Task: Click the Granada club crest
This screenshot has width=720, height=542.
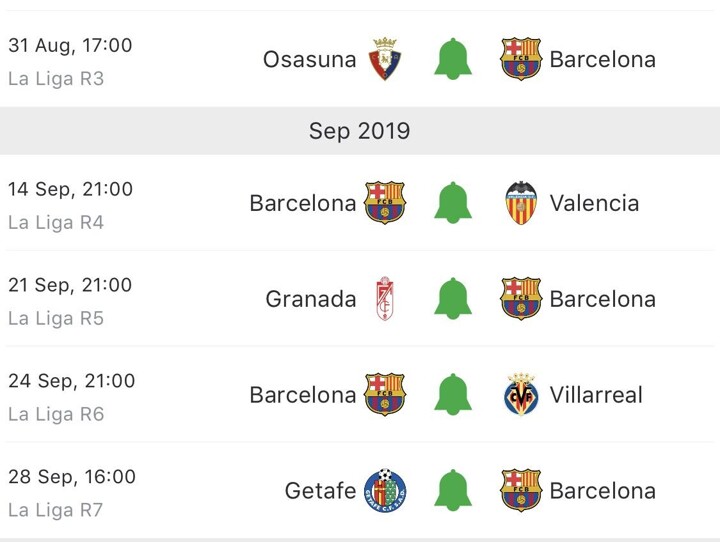Action: point(385,299)
